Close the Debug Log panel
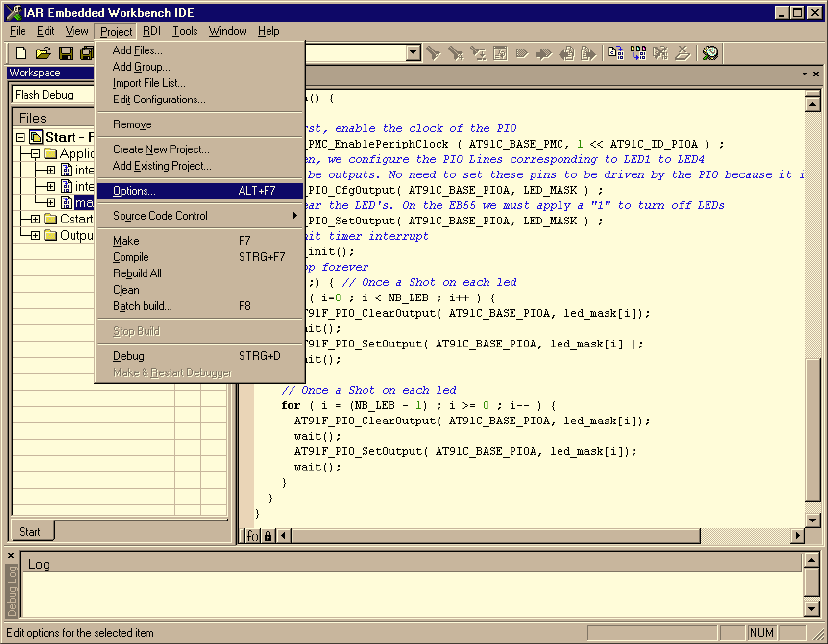 pos(11,555)
